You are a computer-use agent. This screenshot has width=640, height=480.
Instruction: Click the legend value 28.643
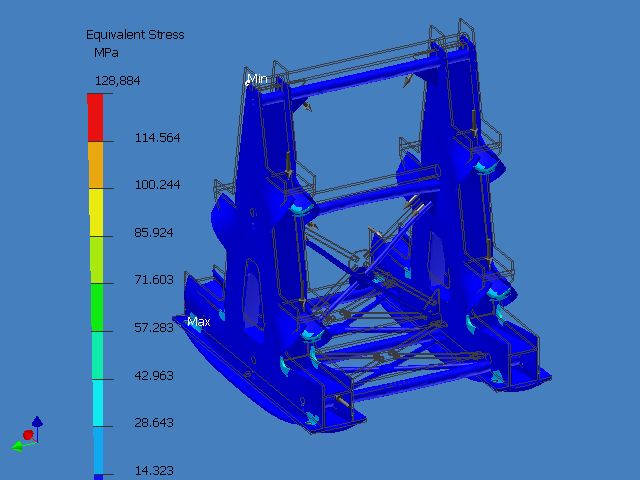click(x=154, y=422)
